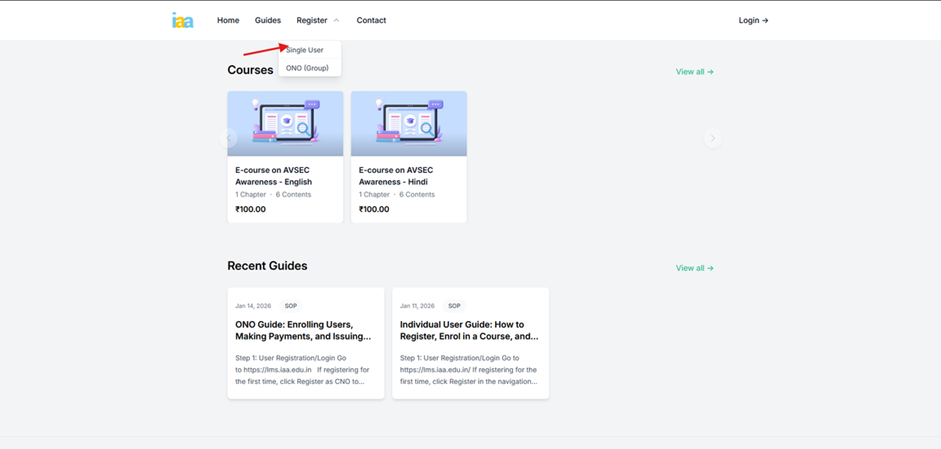Image resolution: width=941 pixels, height=449 pixels.
Task: Open the Contact page link
Action: click(371, 20)
